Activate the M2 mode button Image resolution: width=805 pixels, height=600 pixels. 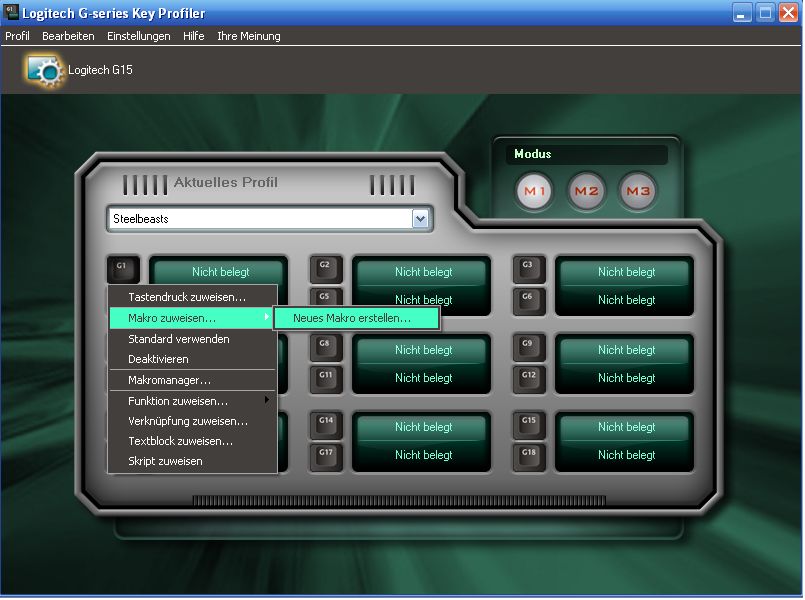[586, 191]
